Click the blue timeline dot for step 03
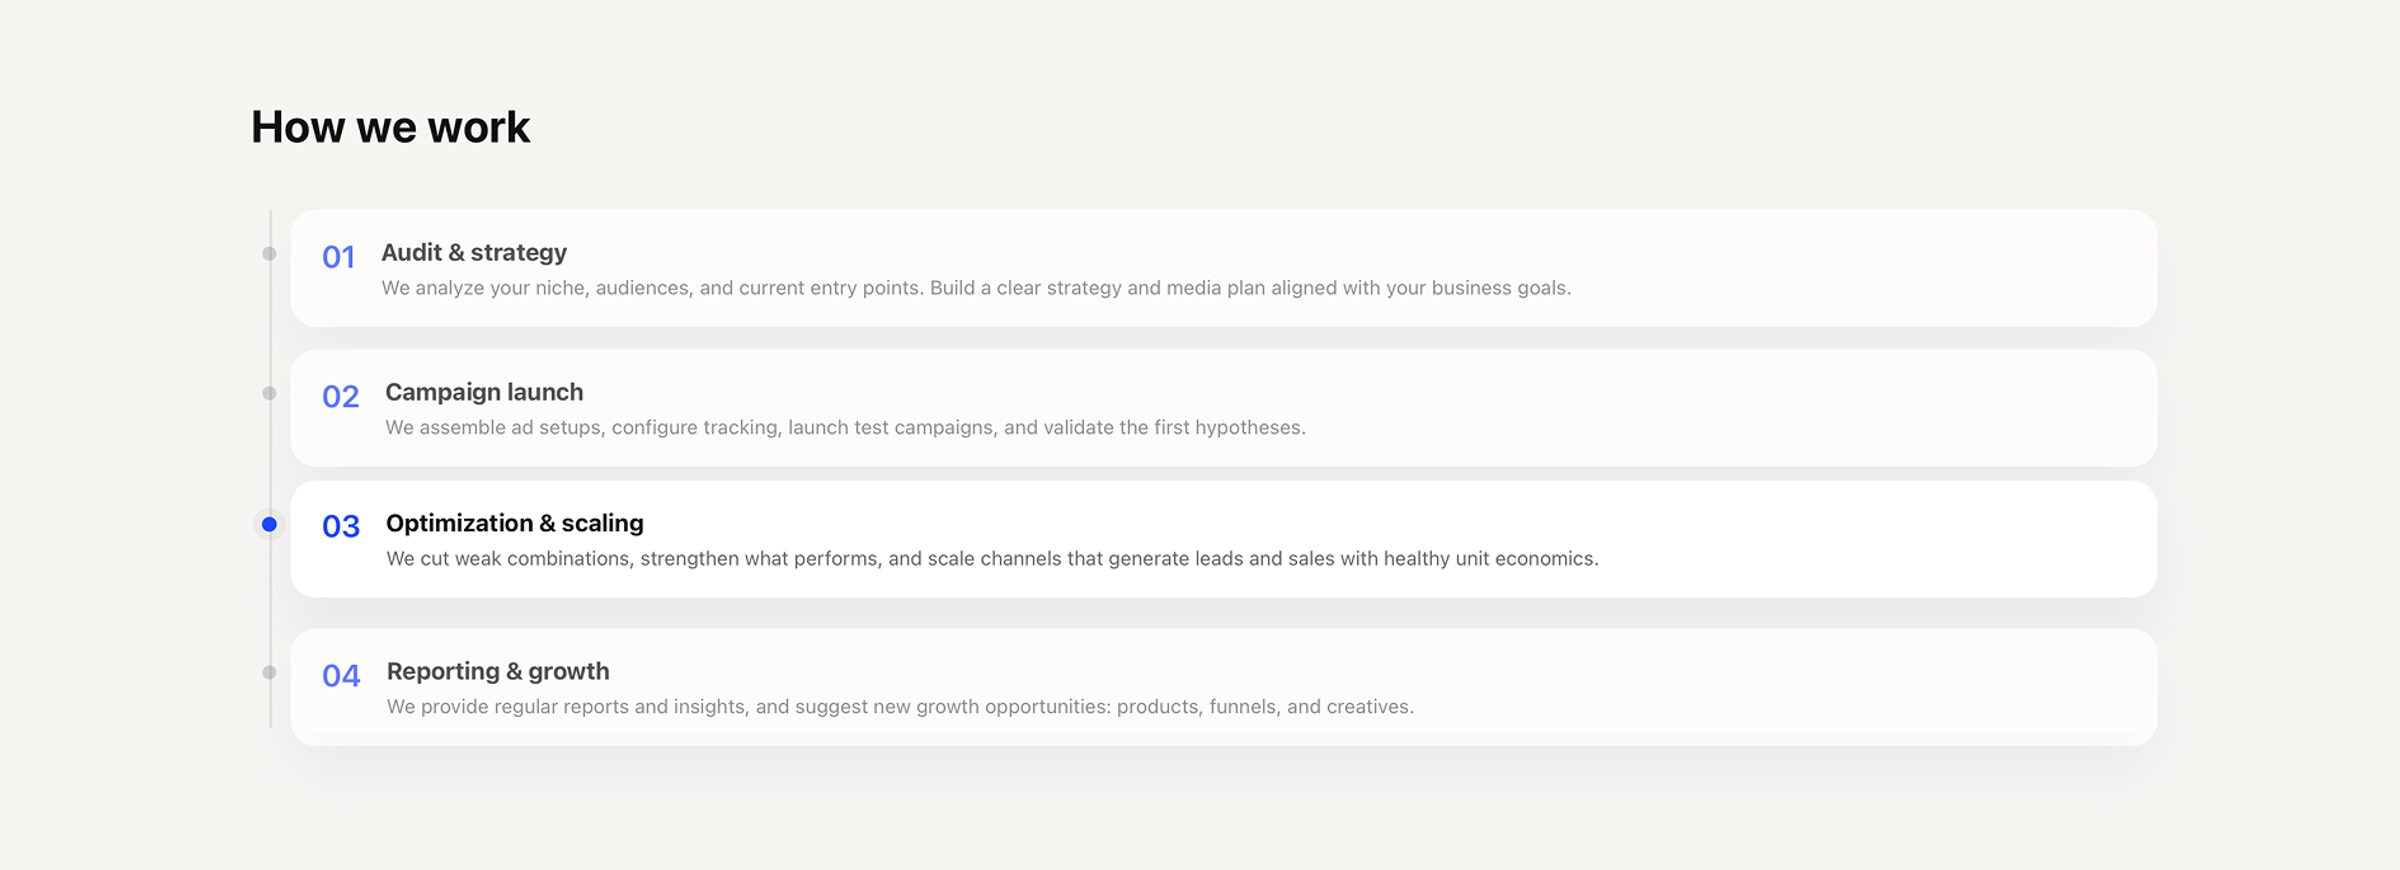Image resolution: width=2400 pixels, height=870 pixels. pyautogui.click(x=270, y=522)
